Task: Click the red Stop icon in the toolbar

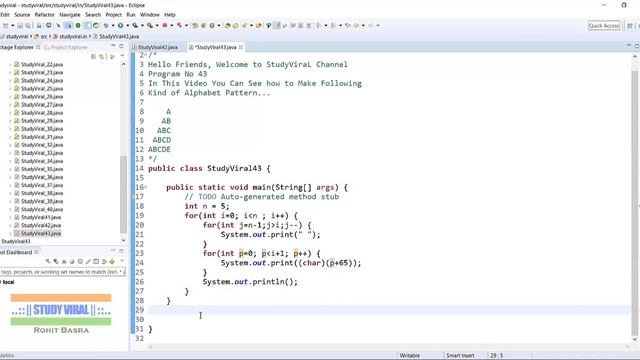Action: coord(165,25)
